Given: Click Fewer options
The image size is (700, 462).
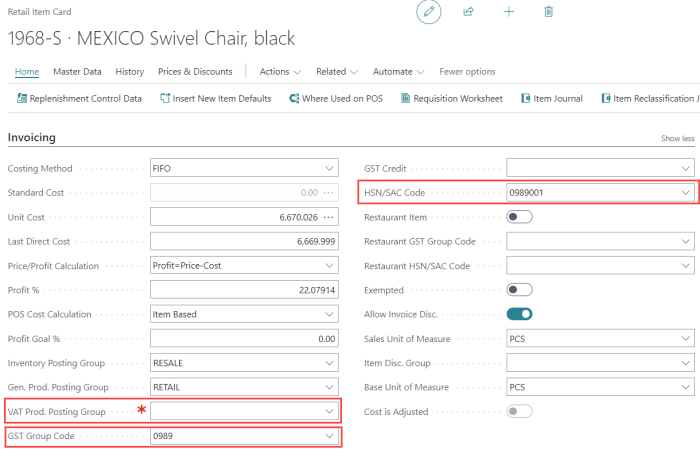Looking at the screenshot, I should click(467, 72).
